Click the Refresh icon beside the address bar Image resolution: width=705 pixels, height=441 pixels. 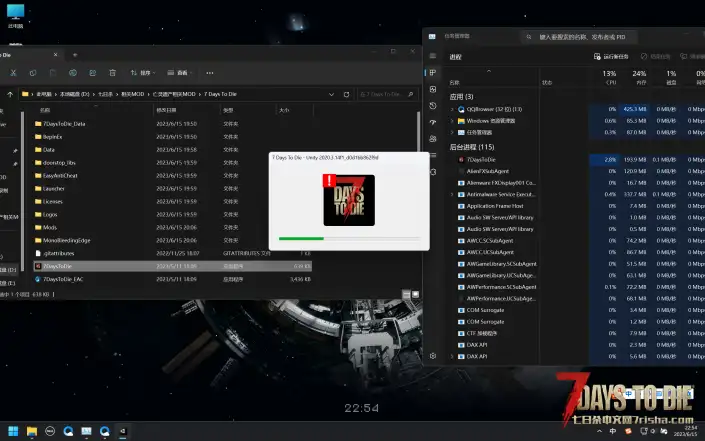click(x=346, y=94)
